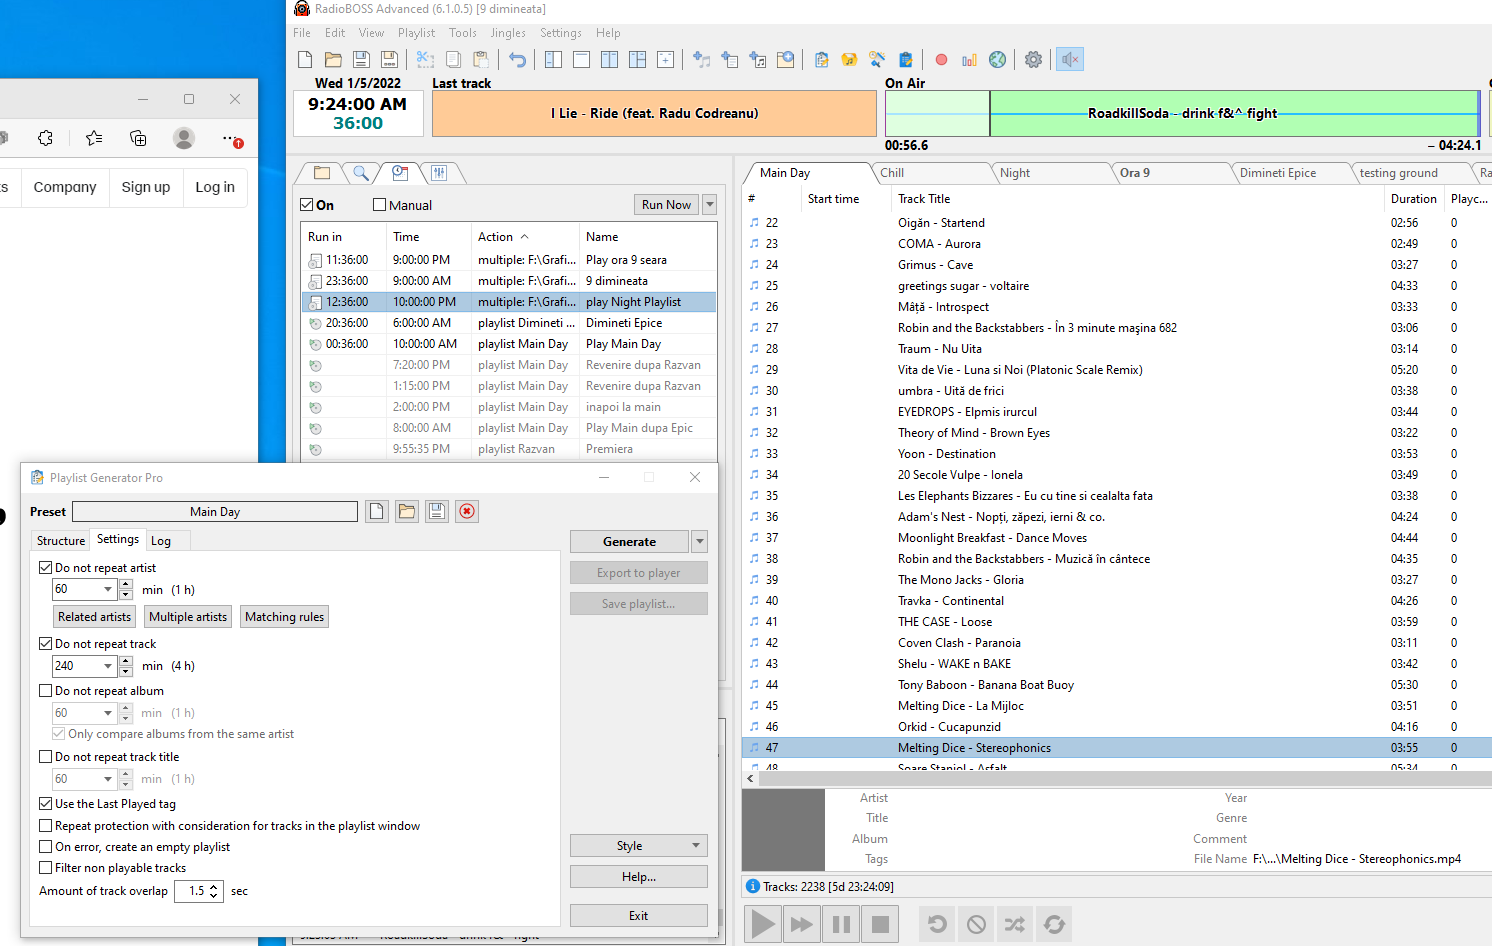This screenshot has height=946, width=1492.
Task: Start playback with the Play button
Action: point(762,924)
